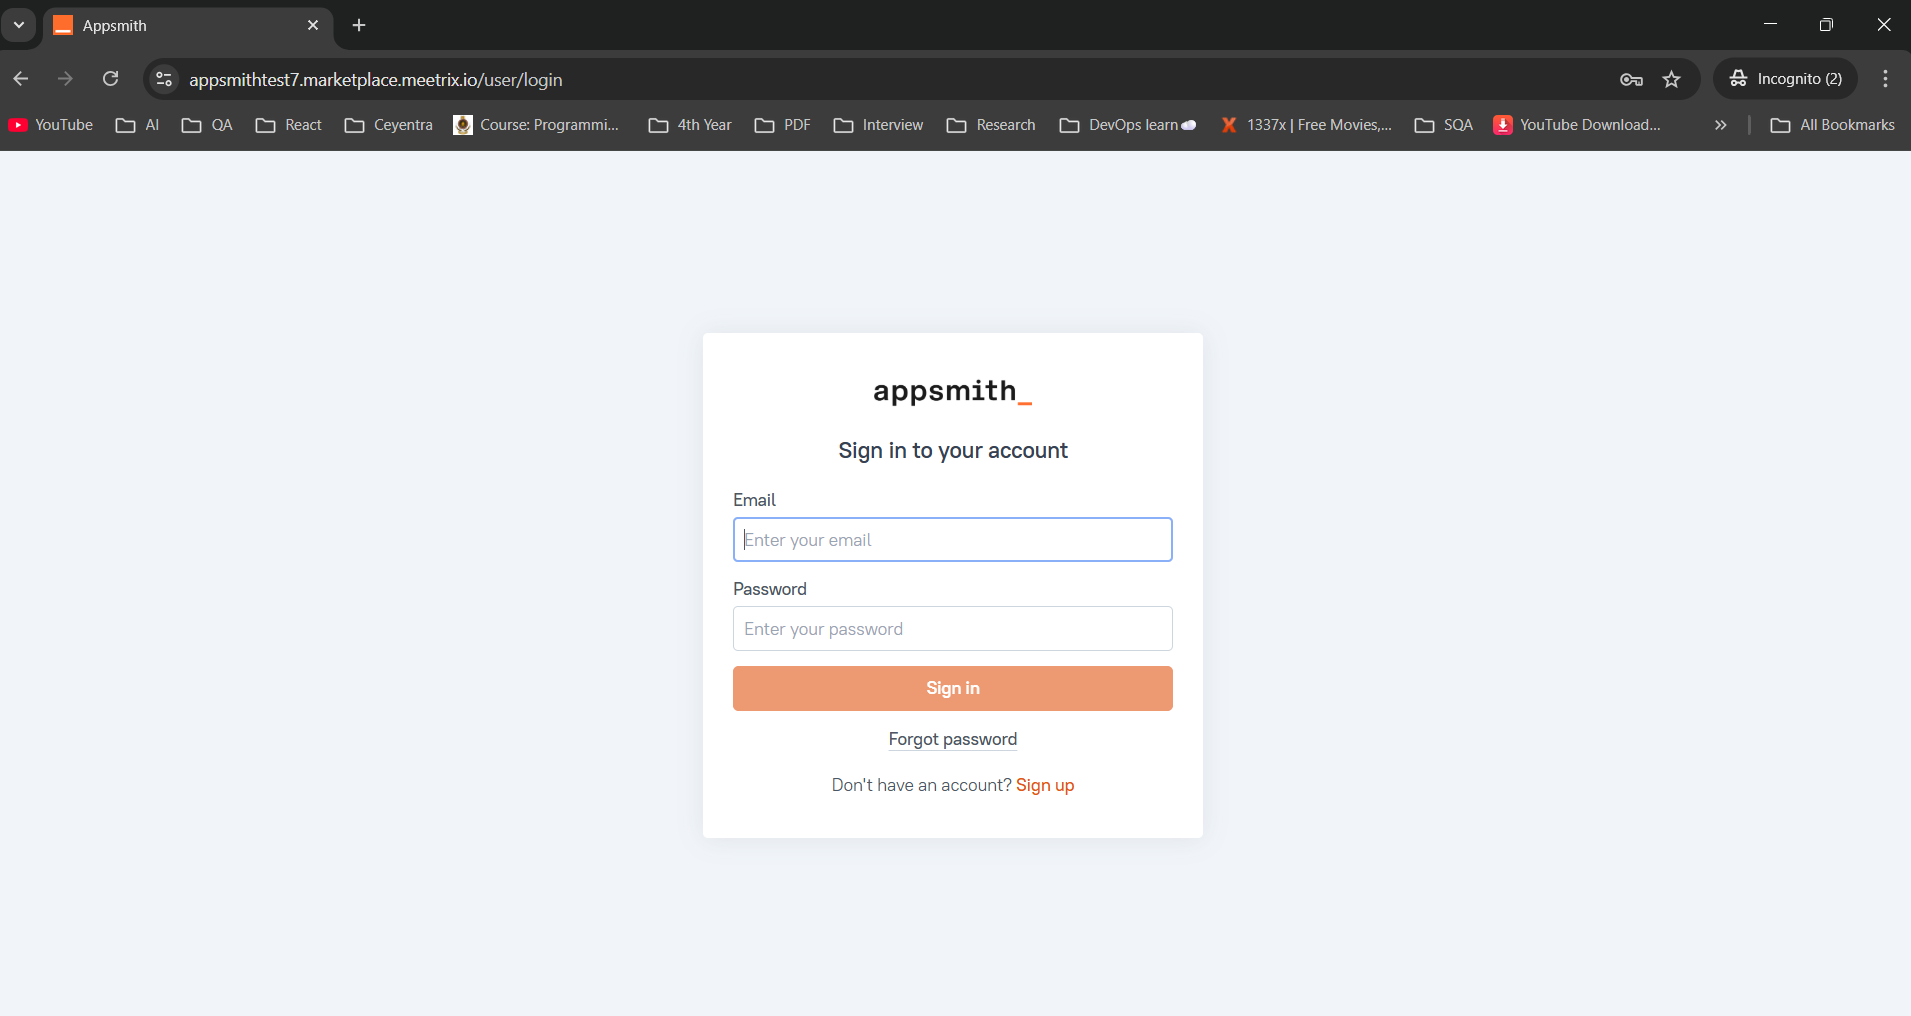The height and width of the screenshot is (1016, 1911).
Task: Open the QA bookmark folder
Action: pos(207,125)
